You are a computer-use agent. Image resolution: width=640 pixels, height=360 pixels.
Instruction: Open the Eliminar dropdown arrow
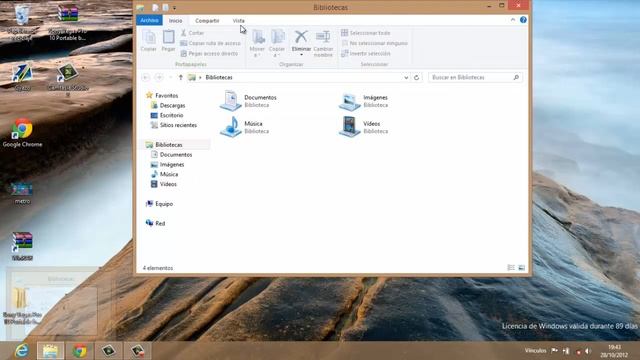pyautogui.click(x=301, y=55)
